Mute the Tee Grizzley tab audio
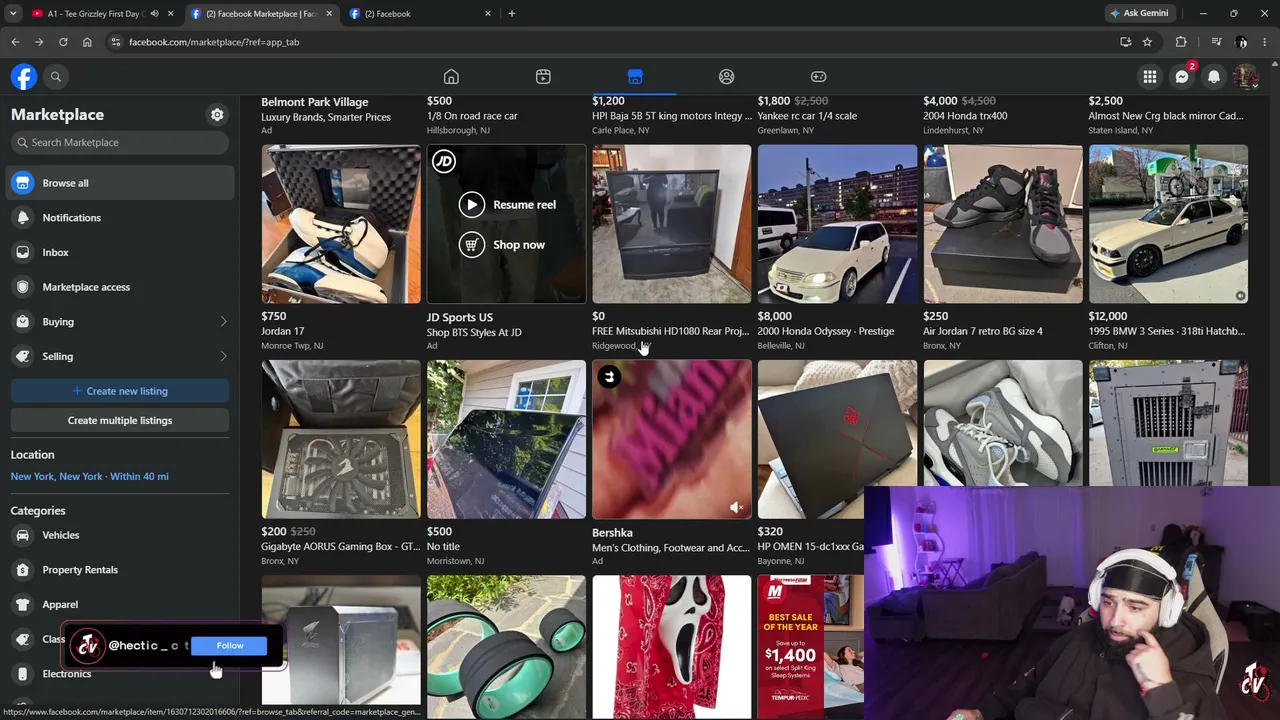Image resolution: width=1280 pixels, height=720 pixels. pyautogui.click(x=154, y=14)
